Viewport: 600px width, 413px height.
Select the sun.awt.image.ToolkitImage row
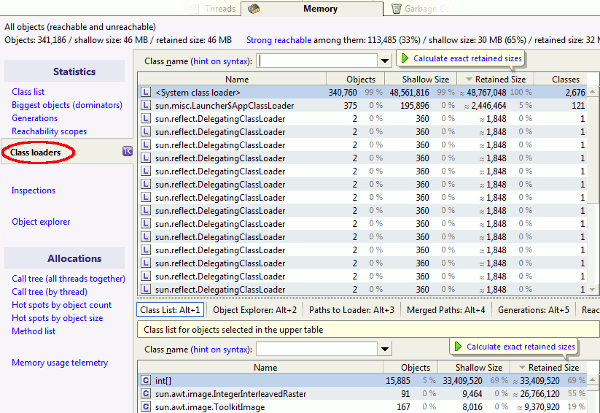(x=363, y=406)
